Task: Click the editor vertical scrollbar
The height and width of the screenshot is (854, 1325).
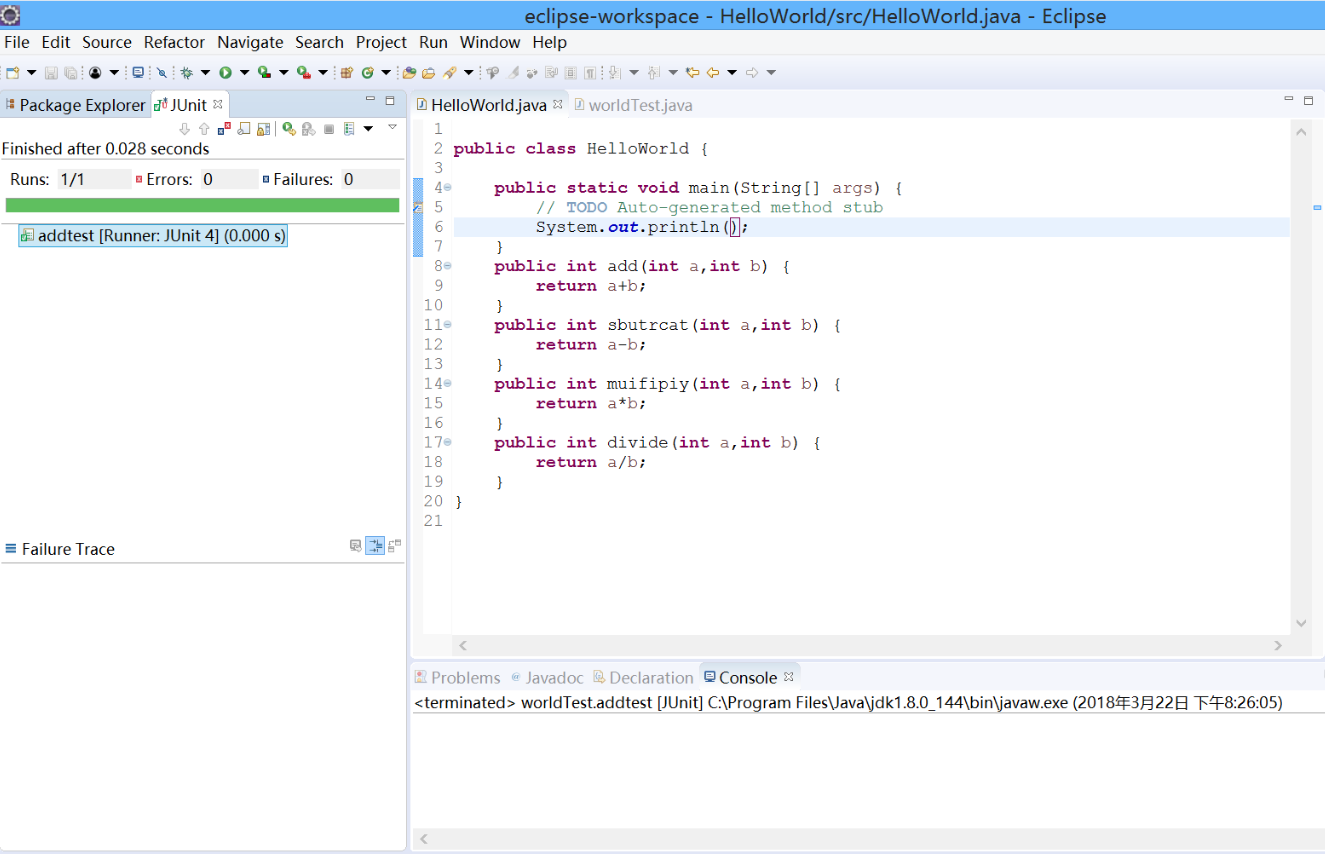Action: click(1301, 376)
